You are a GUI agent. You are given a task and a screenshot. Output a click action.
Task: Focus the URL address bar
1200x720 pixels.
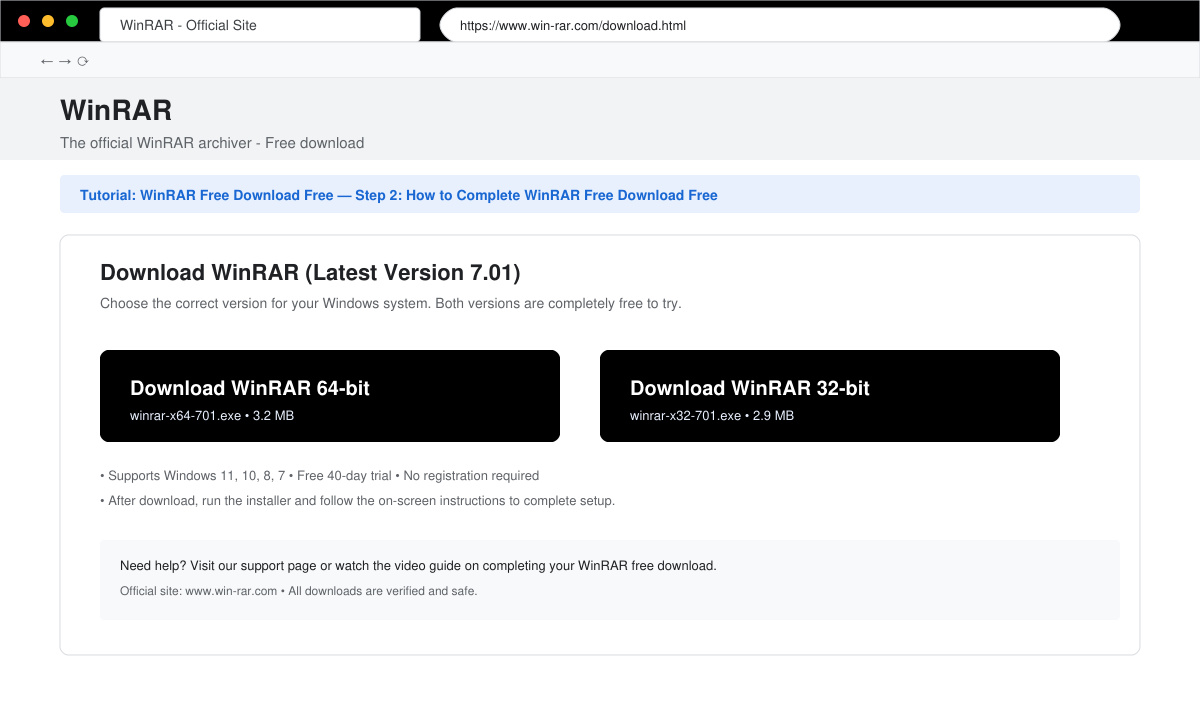[x=780, y=25]
